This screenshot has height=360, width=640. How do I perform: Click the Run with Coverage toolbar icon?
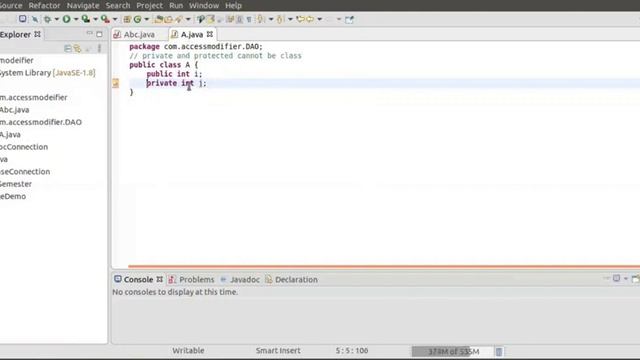(85, 19)
